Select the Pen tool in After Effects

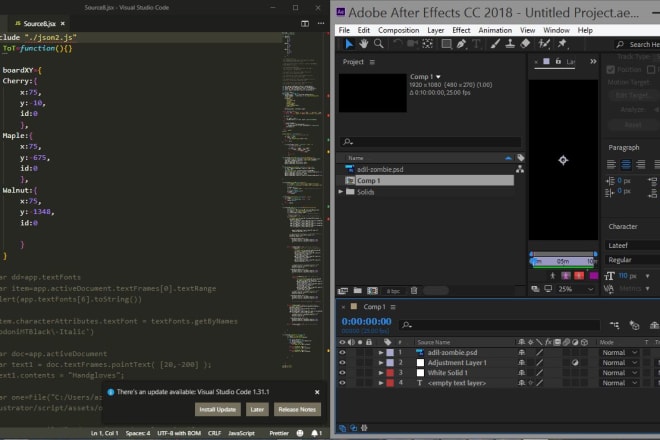click(x=461, y=43)
